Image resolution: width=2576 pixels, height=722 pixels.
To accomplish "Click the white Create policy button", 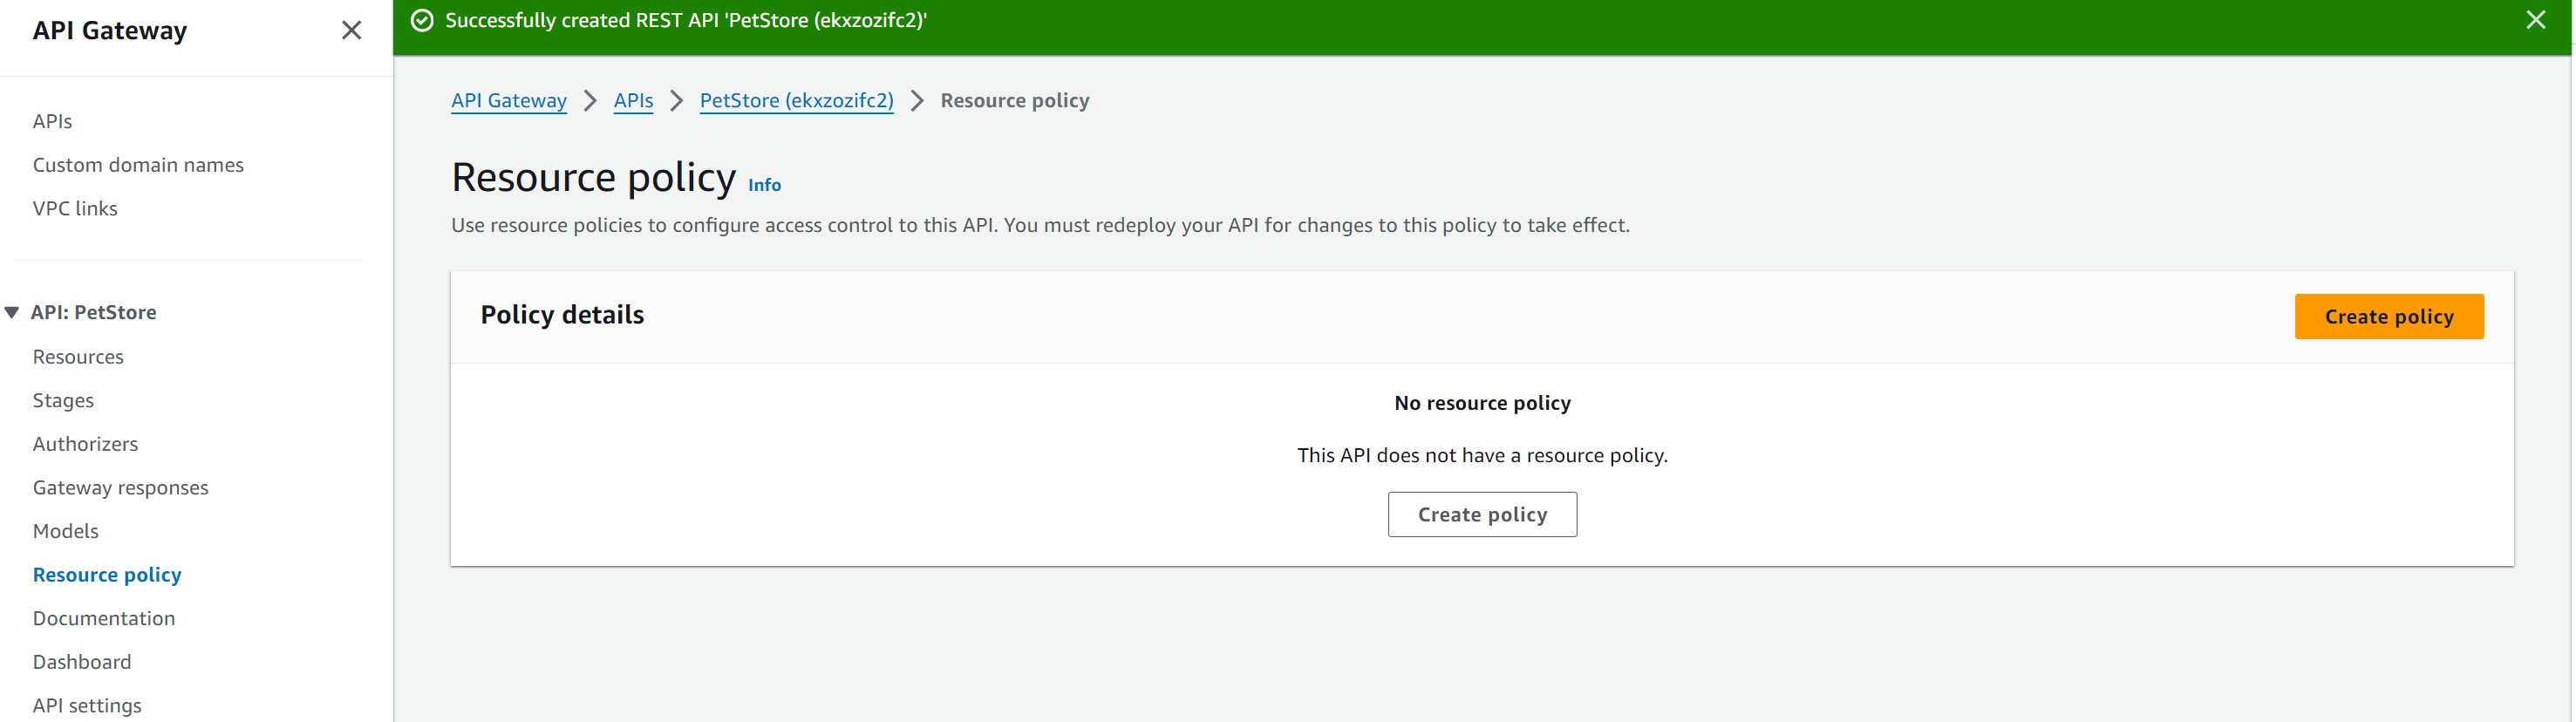I will [x=1482, y=514].
